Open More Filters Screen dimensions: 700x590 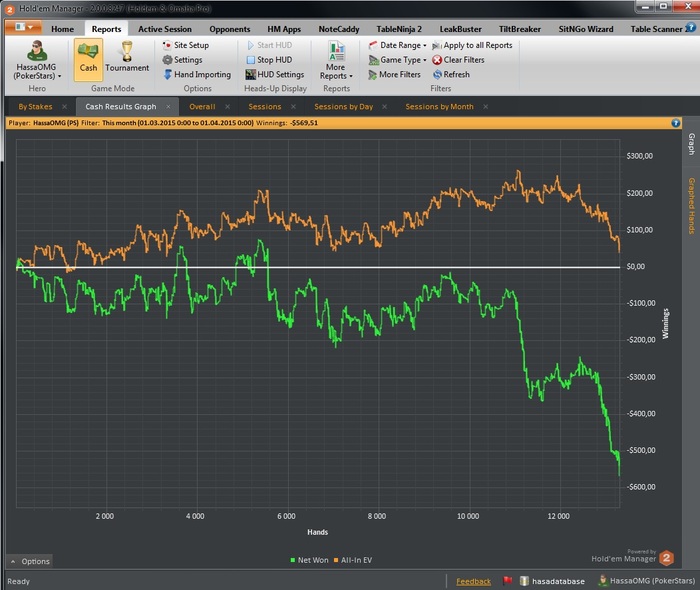tap(394, 75)
